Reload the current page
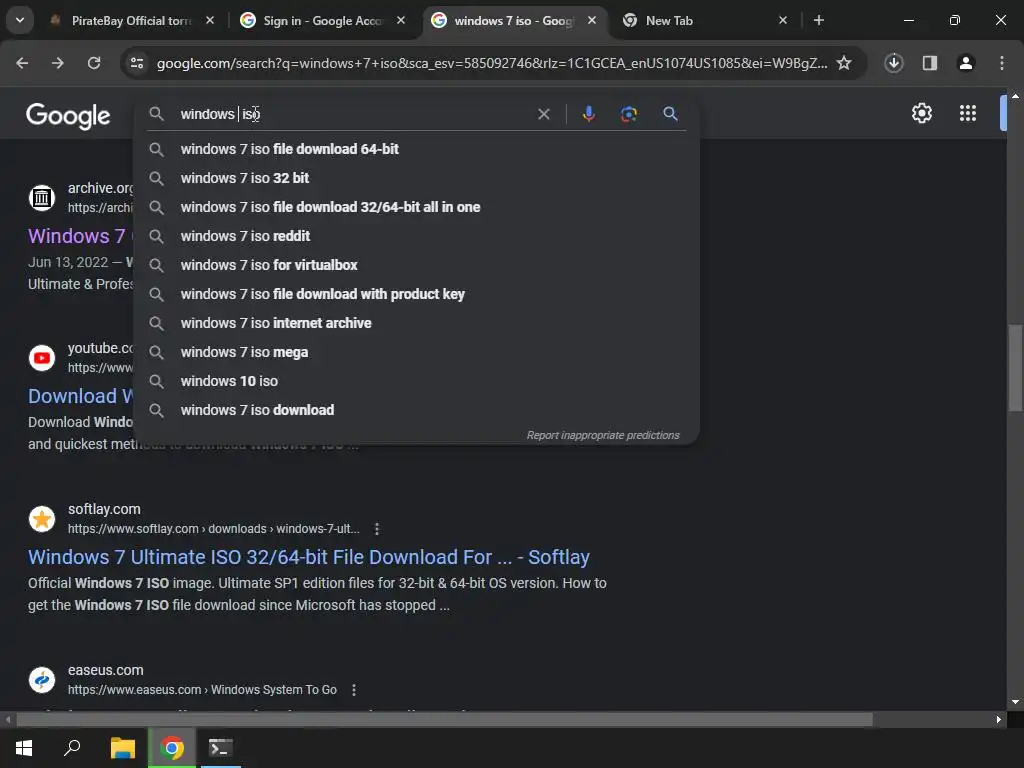 94,63
